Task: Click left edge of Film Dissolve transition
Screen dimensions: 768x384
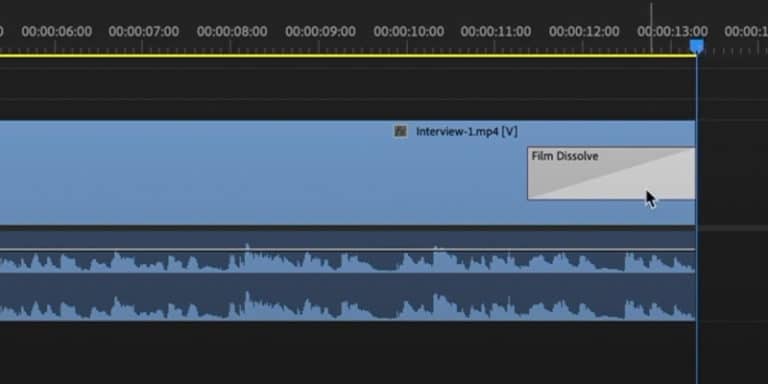Action: coord(528,173)
